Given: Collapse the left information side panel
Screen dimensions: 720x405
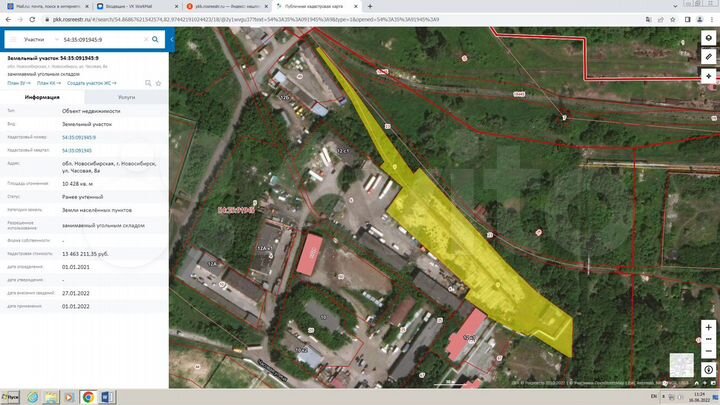Looking at the screenshot, I should tap(172, 40).
